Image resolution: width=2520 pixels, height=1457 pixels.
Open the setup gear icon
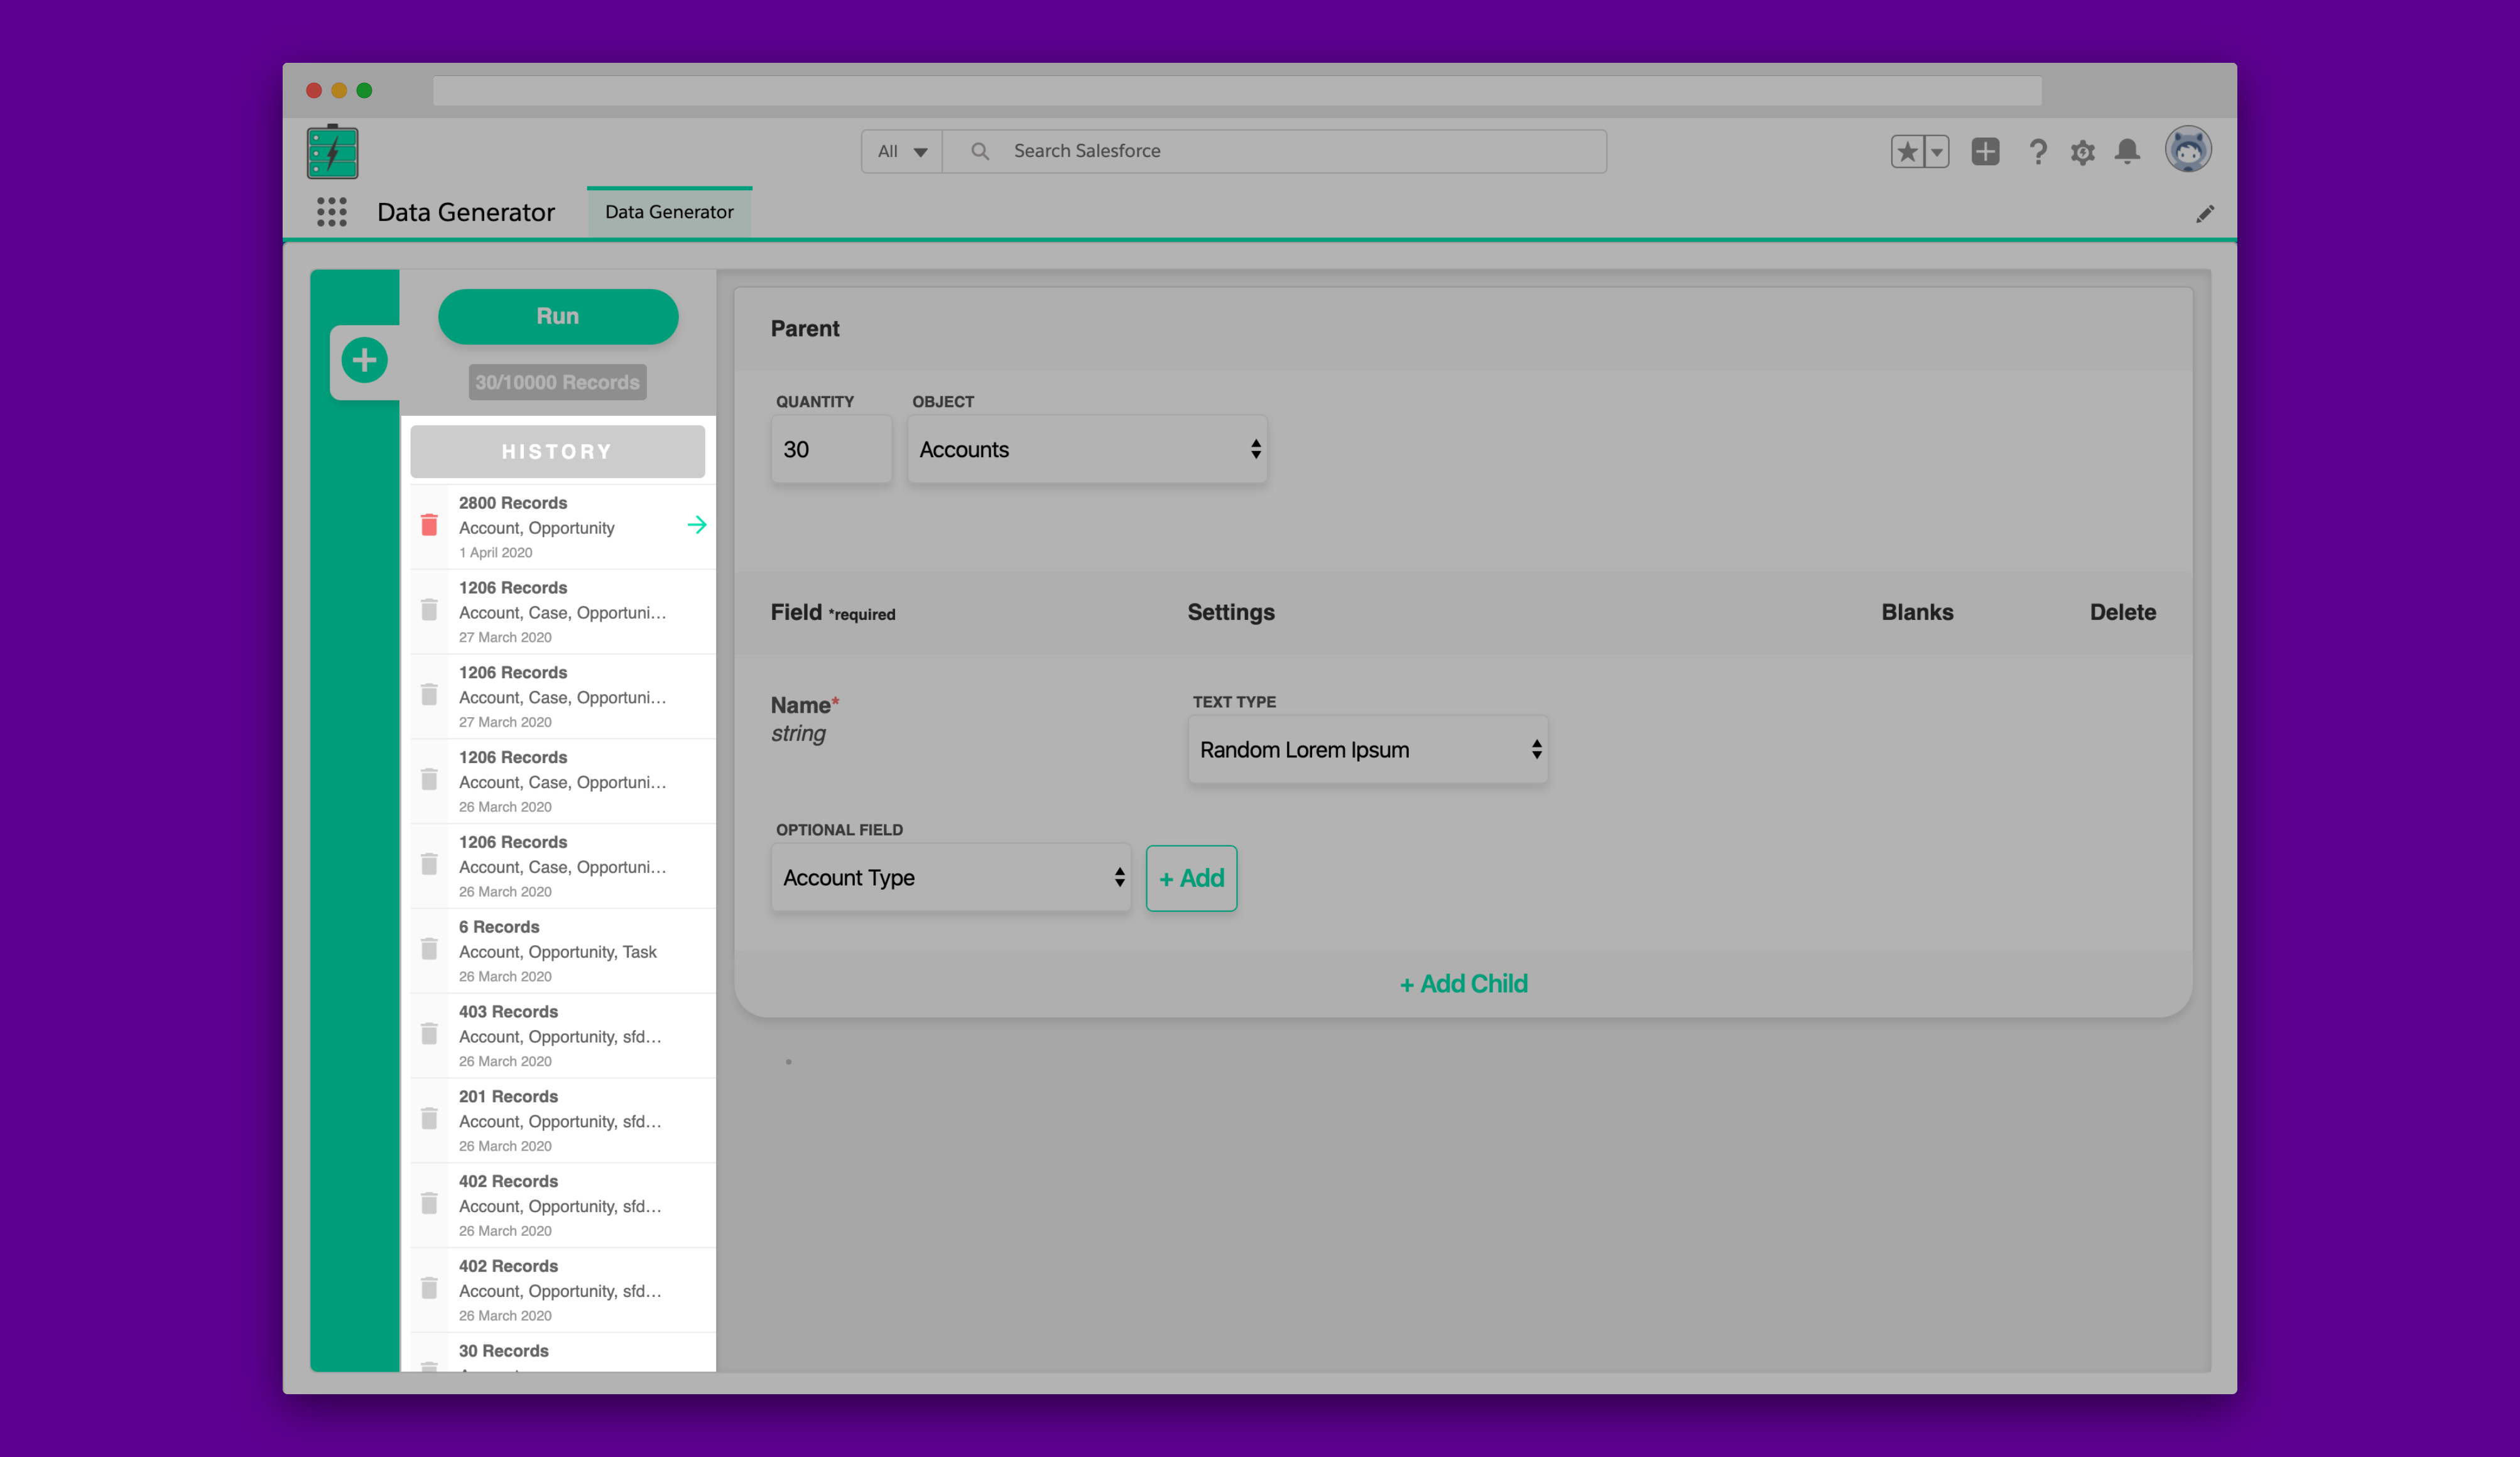pos(2082,152)
